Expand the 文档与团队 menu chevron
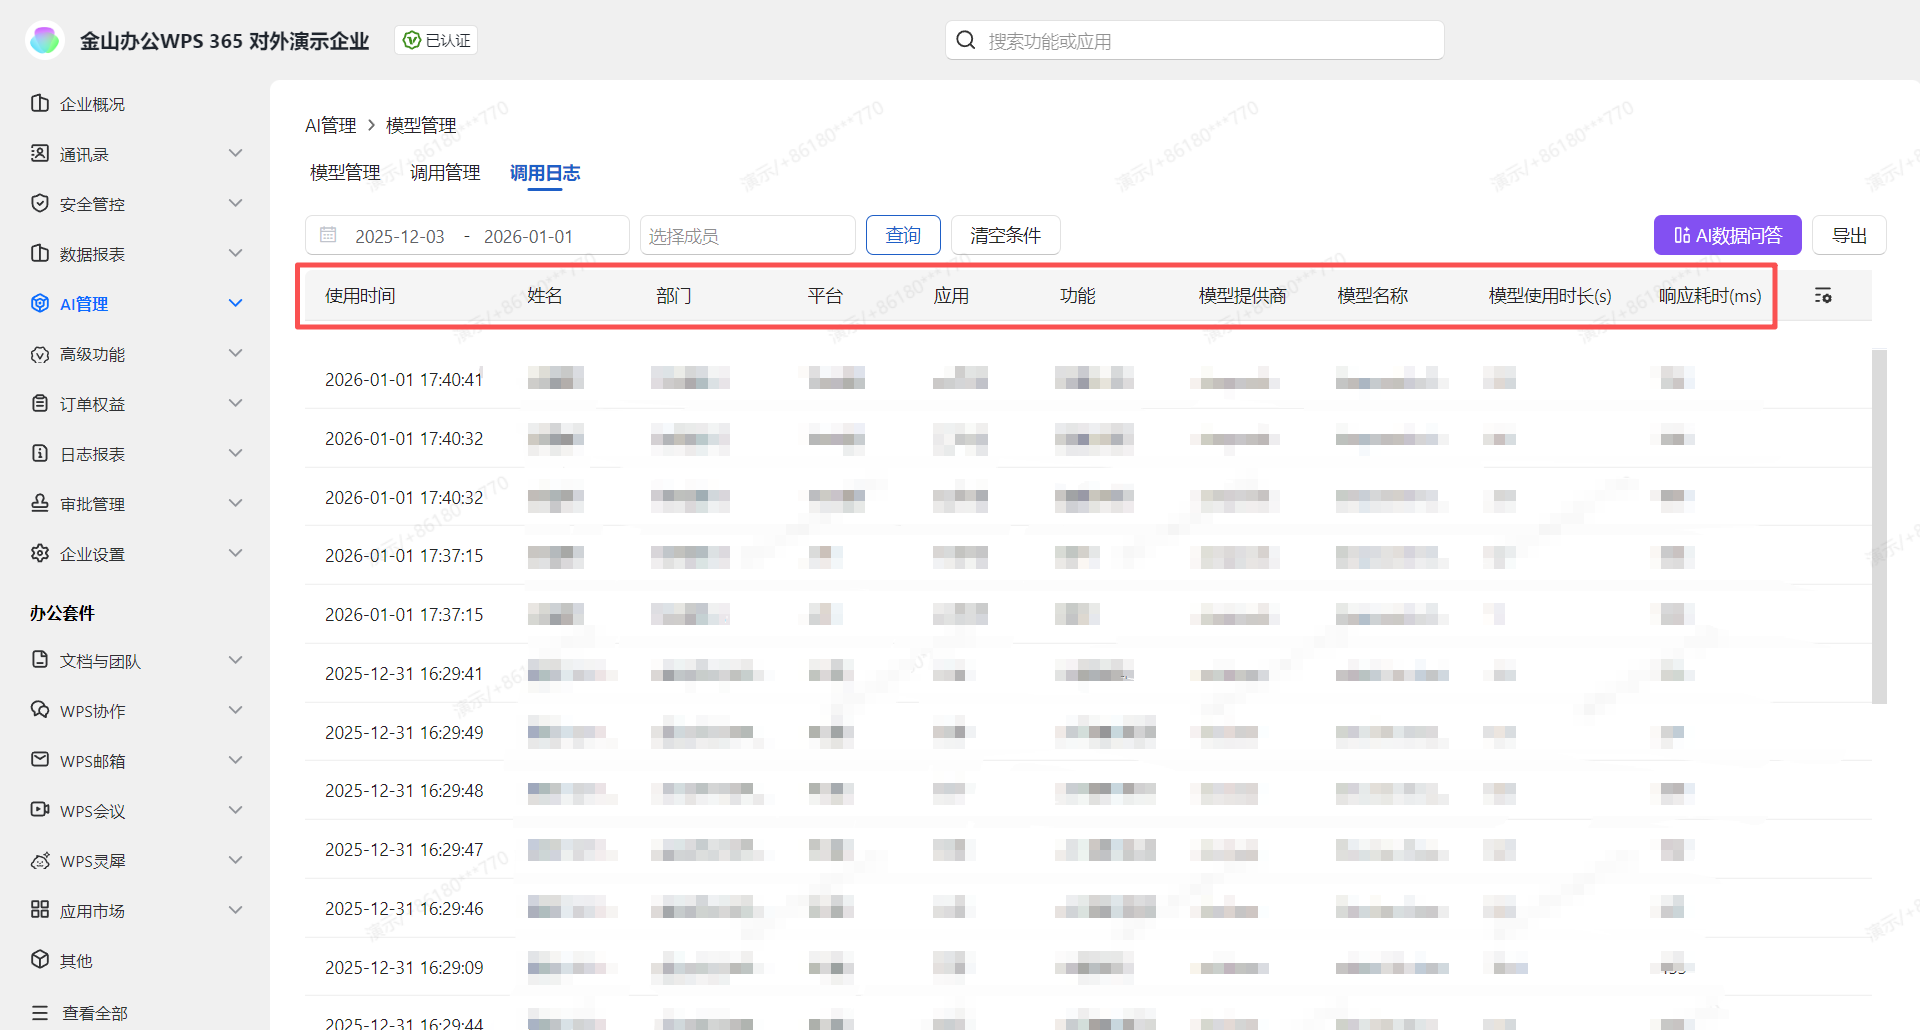The image size is (1920, 1030). tap(236, 660)
